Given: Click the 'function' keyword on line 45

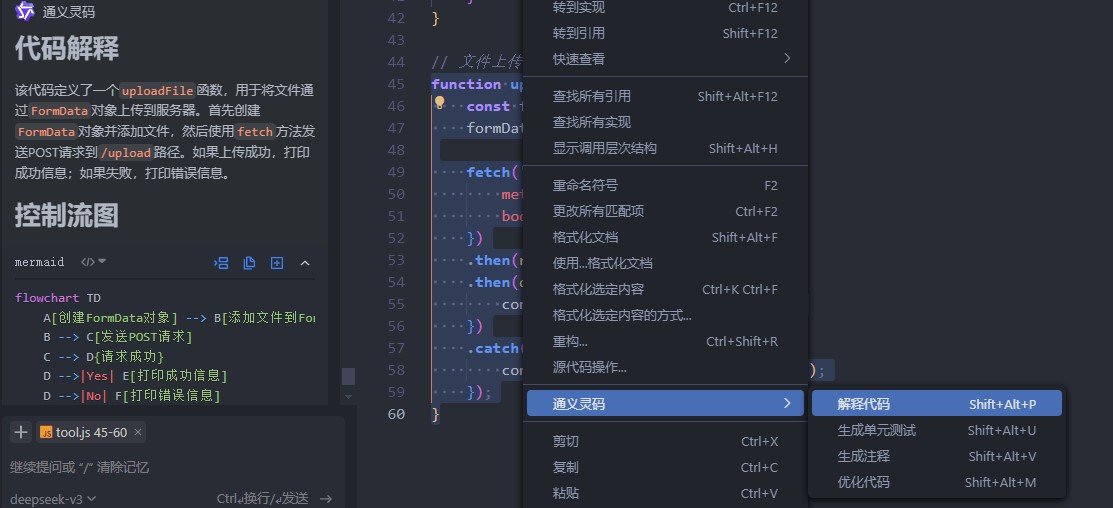Looking at the screenshot, I should click(466, 84).
